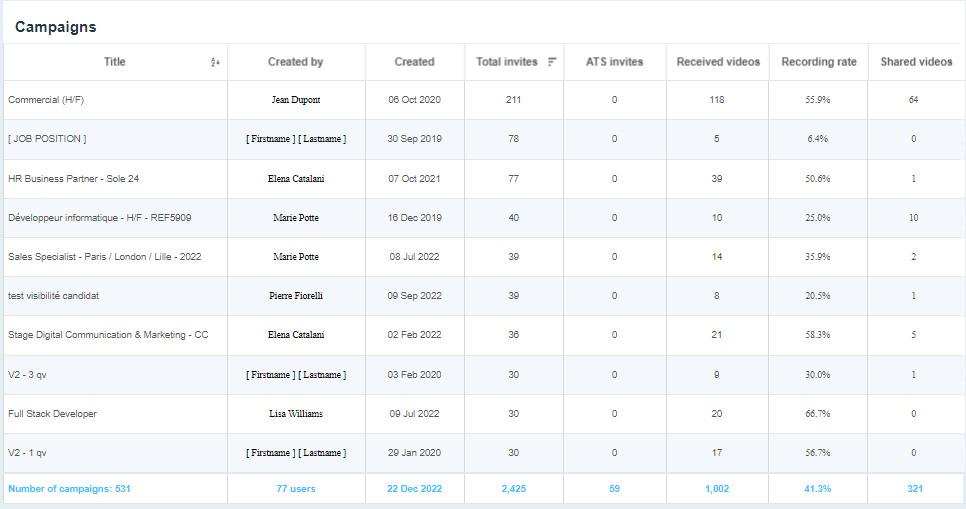Select the test visibilité candidat campaign
966x509 pixels.
point(56,296)
